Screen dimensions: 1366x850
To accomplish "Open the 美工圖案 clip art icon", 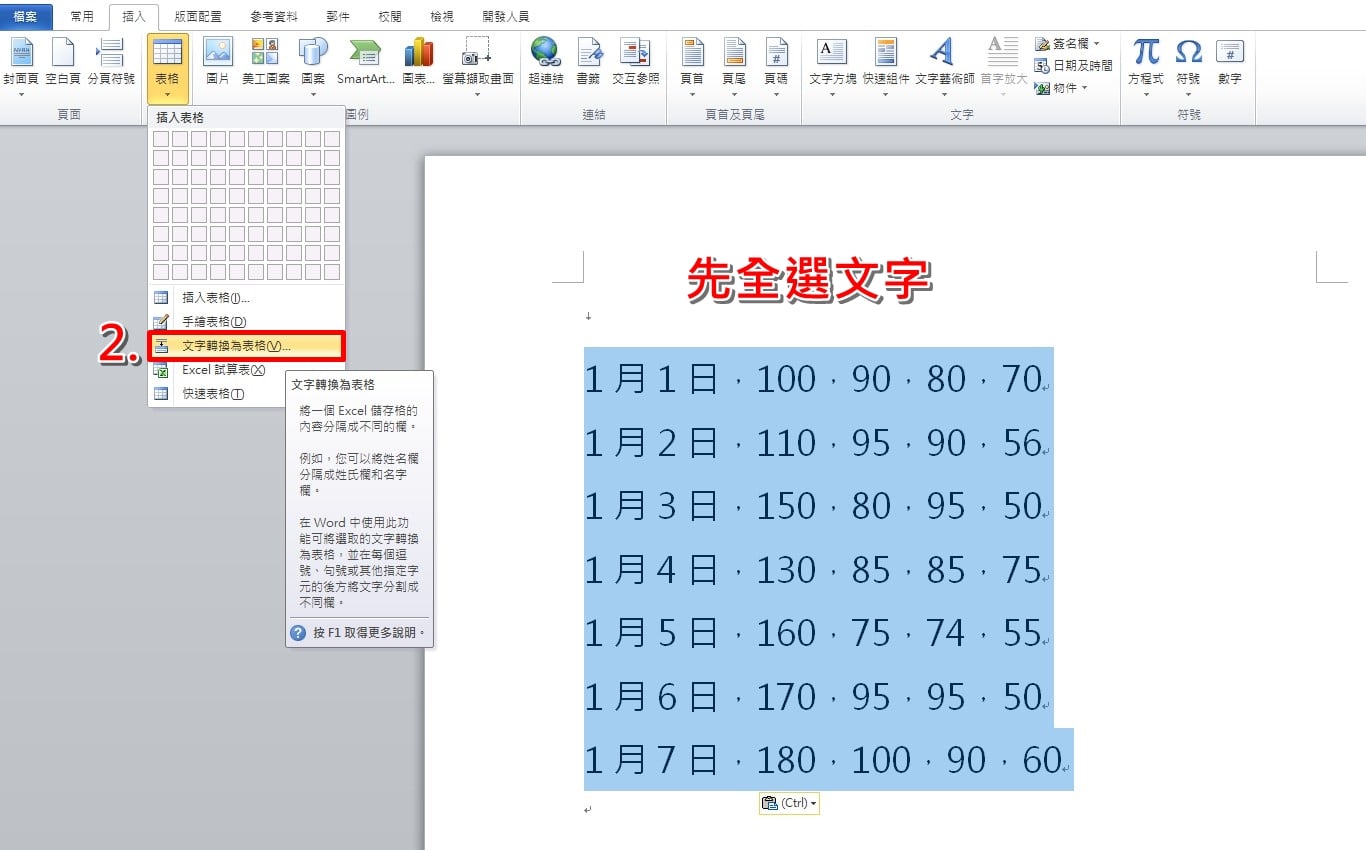I will (265, 52).
